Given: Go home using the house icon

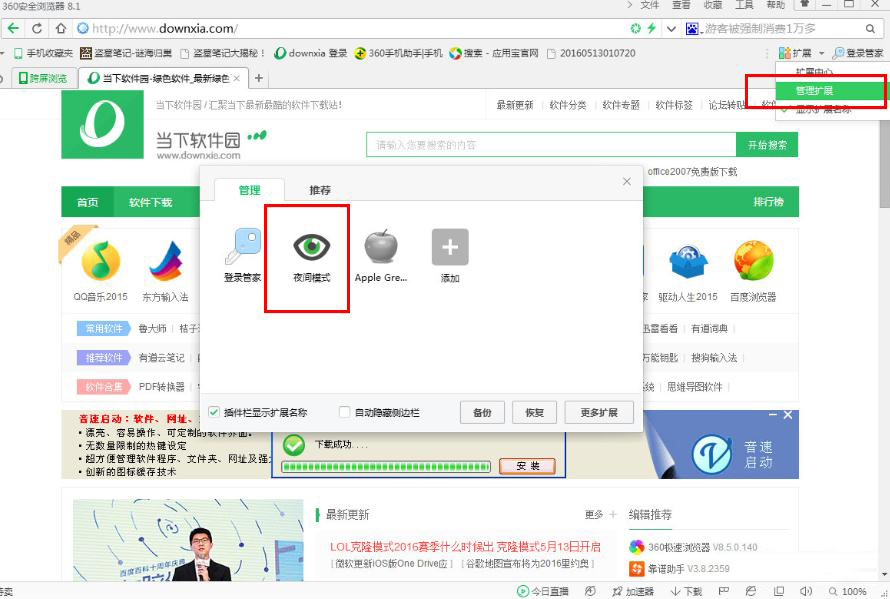Looking at the screenshot, I should [x=61, y=28].
